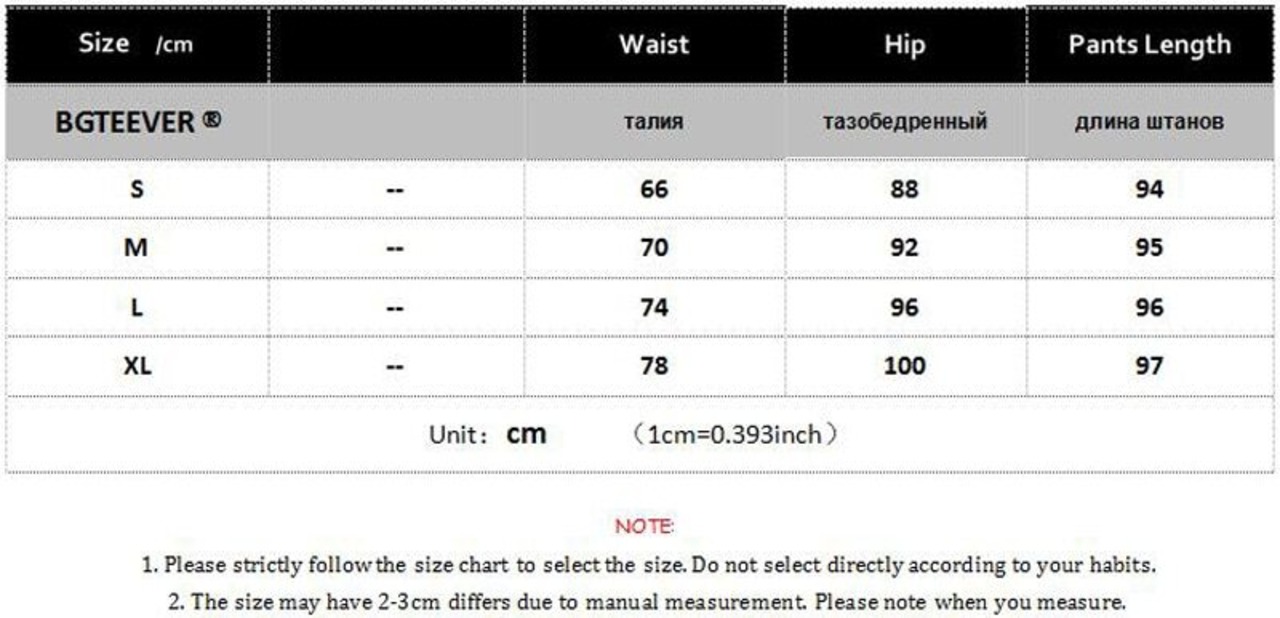Click the длина штанов label
Image resolution: width=1280 pixels, height=618 pixels.
(1149, 122)
